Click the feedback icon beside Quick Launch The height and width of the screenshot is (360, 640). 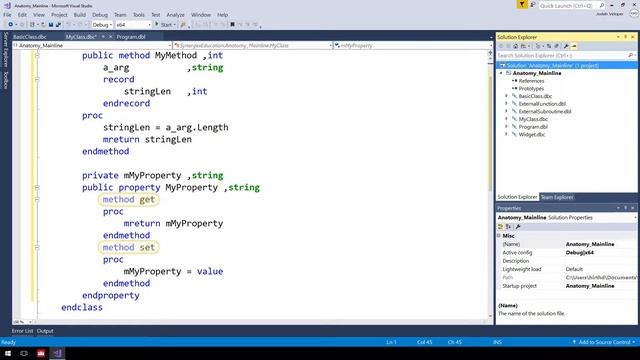(533, 5)
